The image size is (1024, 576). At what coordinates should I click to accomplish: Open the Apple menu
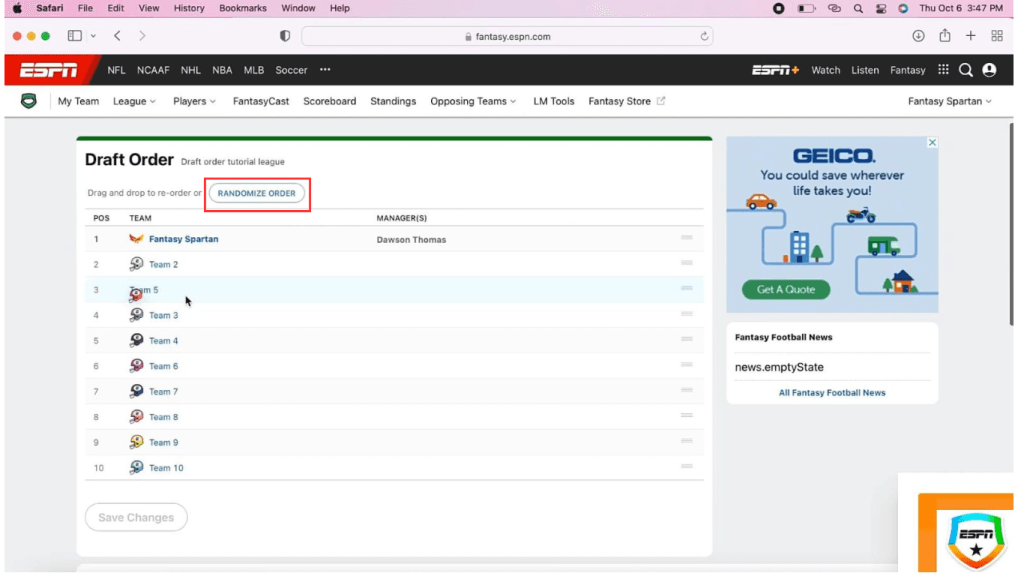pos(17,8)
